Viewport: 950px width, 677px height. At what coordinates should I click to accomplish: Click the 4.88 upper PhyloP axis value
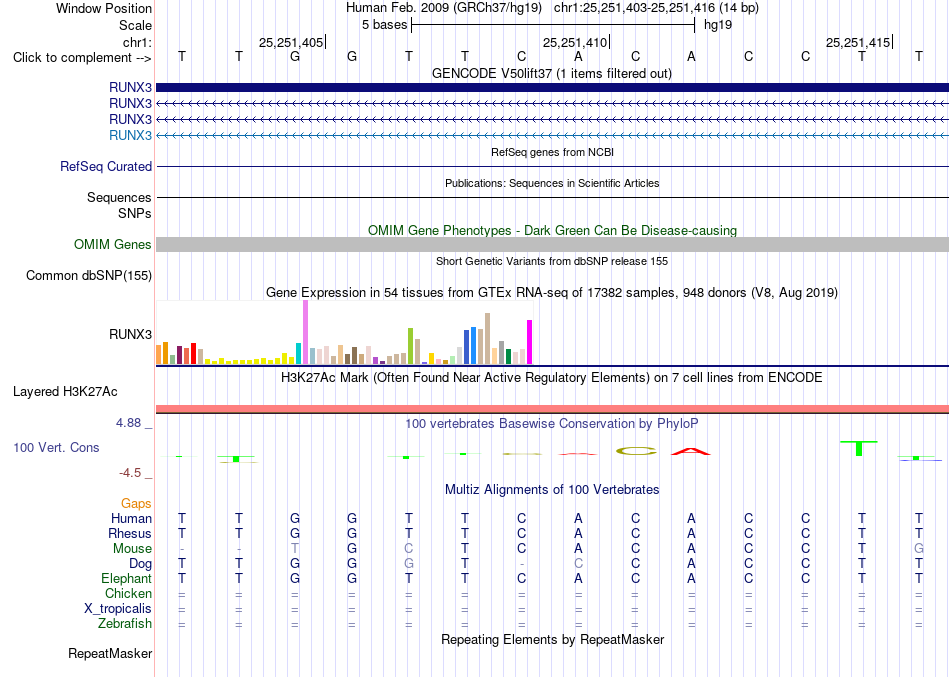tap(128, 422)
